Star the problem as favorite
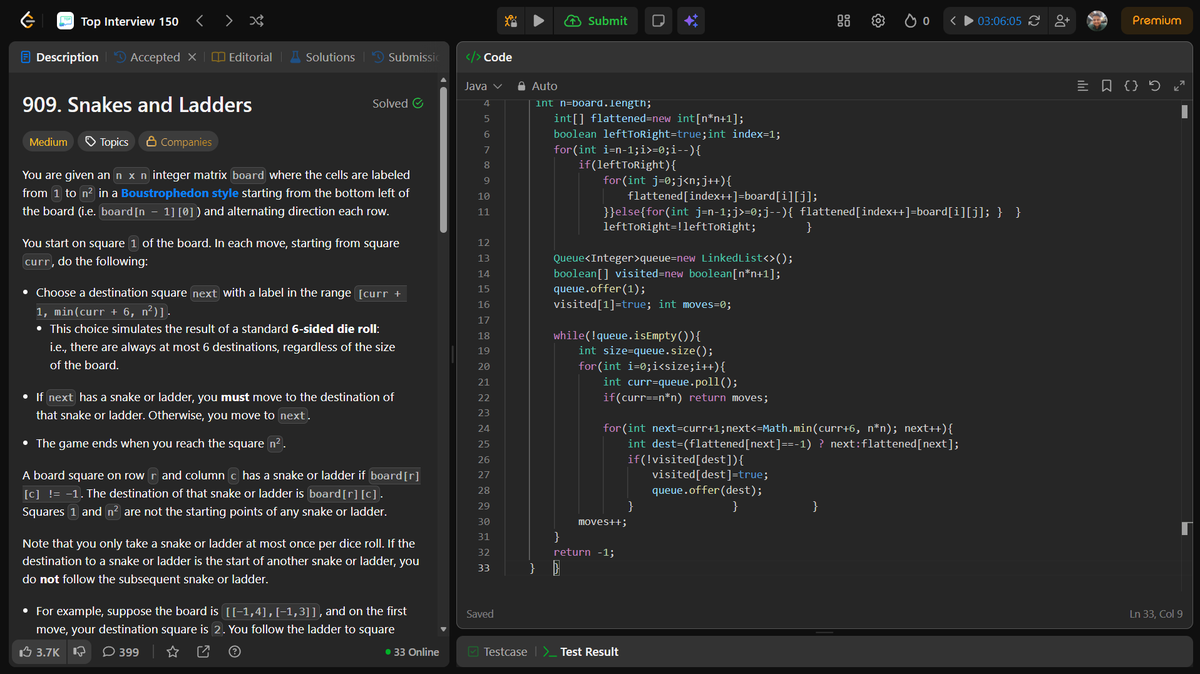Screen dimensions: 1200x674 pyautogui.click(x=172, y=652)
